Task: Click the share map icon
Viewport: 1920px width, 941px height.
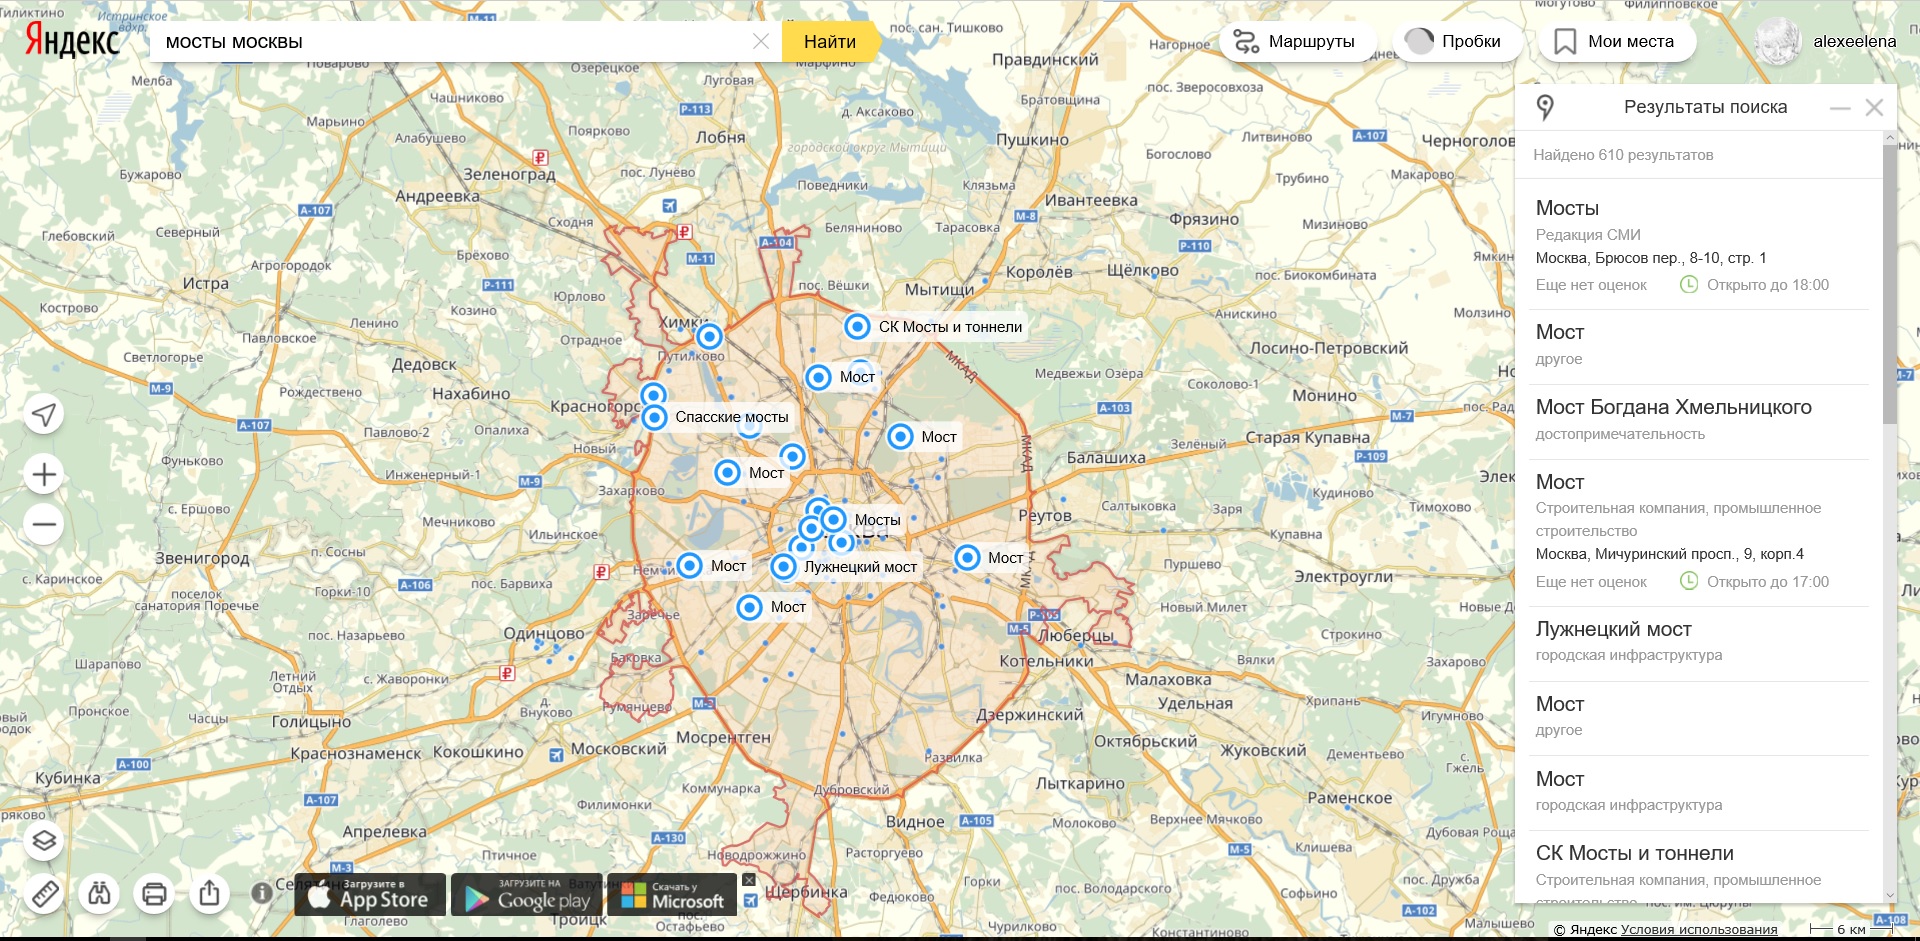Action: [209, 893]
